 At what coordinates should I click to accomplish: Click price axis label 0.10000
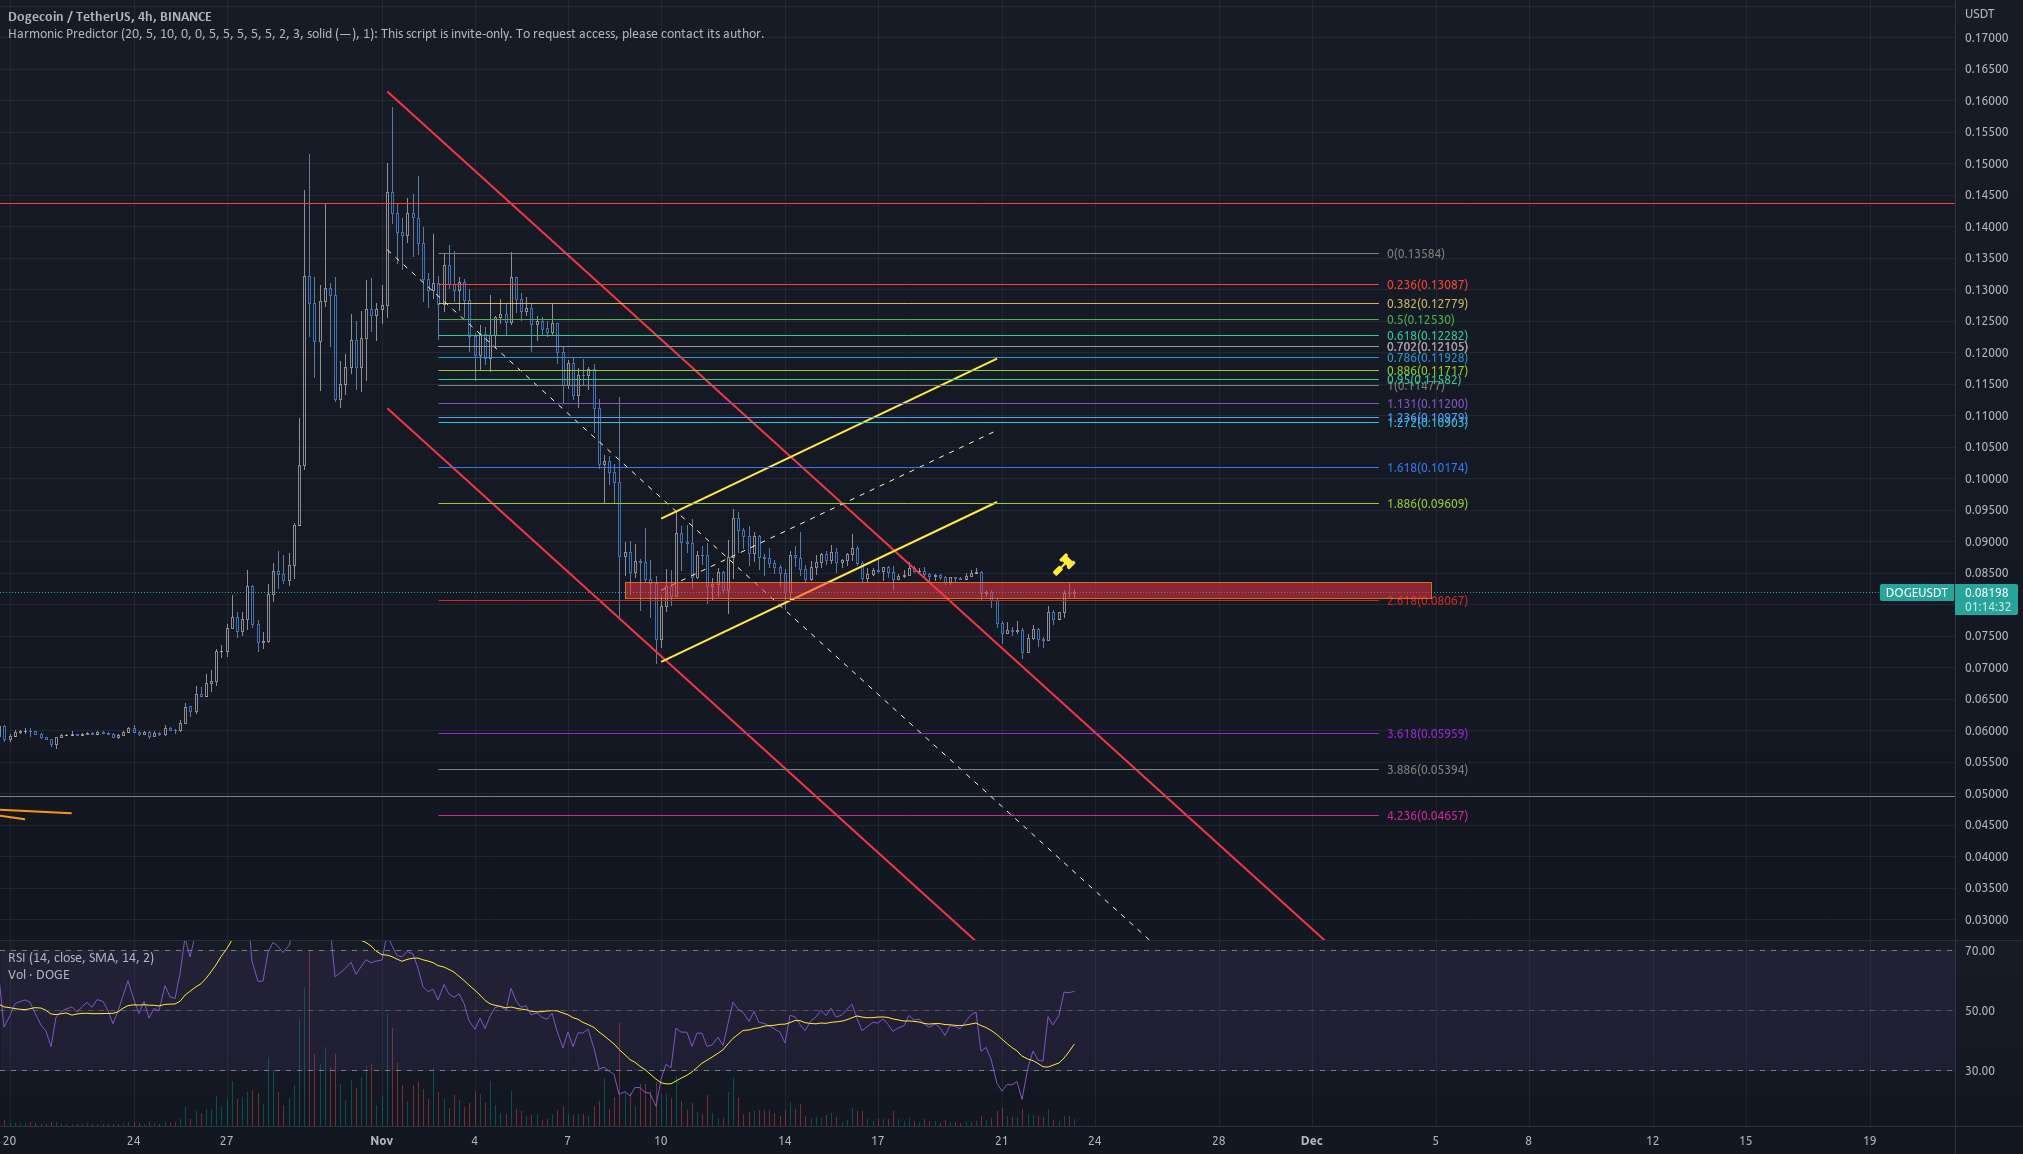click(1986, 479)
